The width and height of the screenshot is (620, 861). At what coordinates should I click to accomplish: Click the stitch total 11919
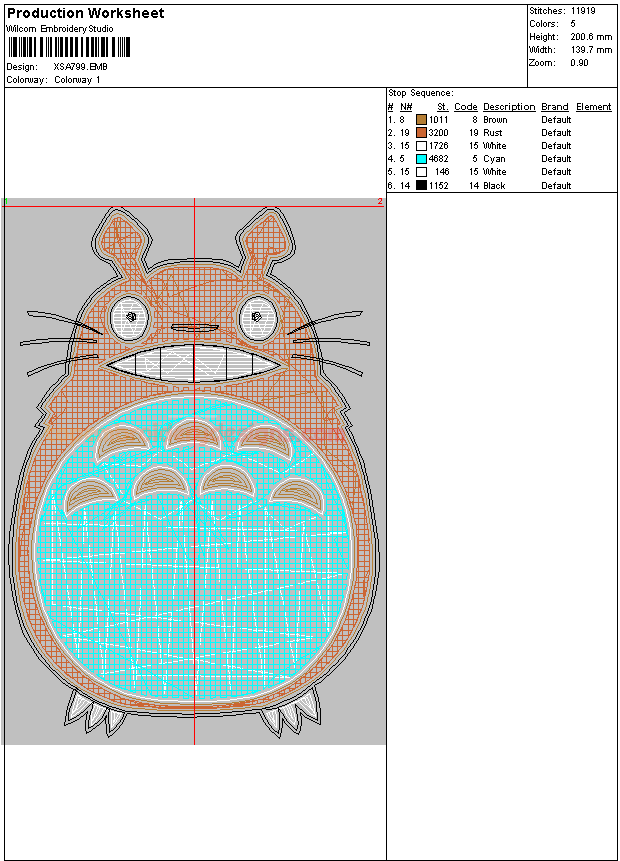pyautogui.click(x=583, y=10)
